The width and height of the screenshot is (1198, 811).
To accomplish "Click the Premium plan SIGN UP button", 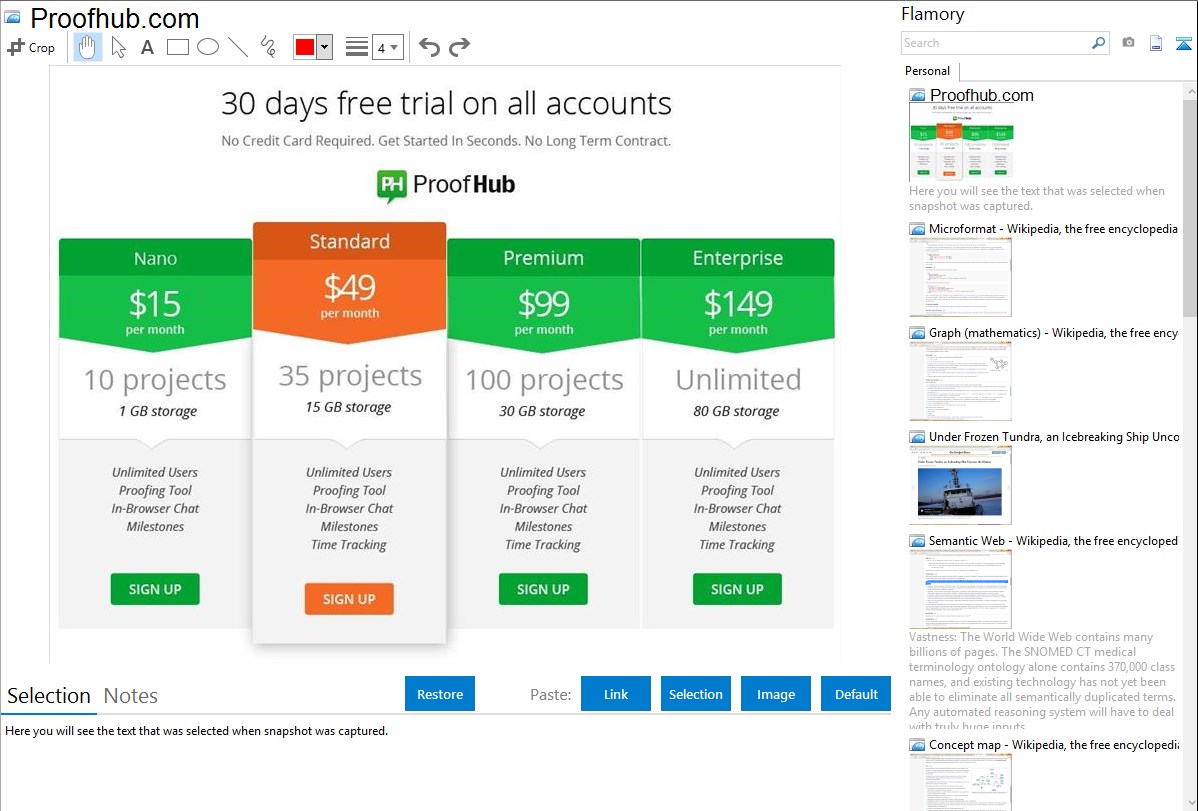I will [543, 589].
